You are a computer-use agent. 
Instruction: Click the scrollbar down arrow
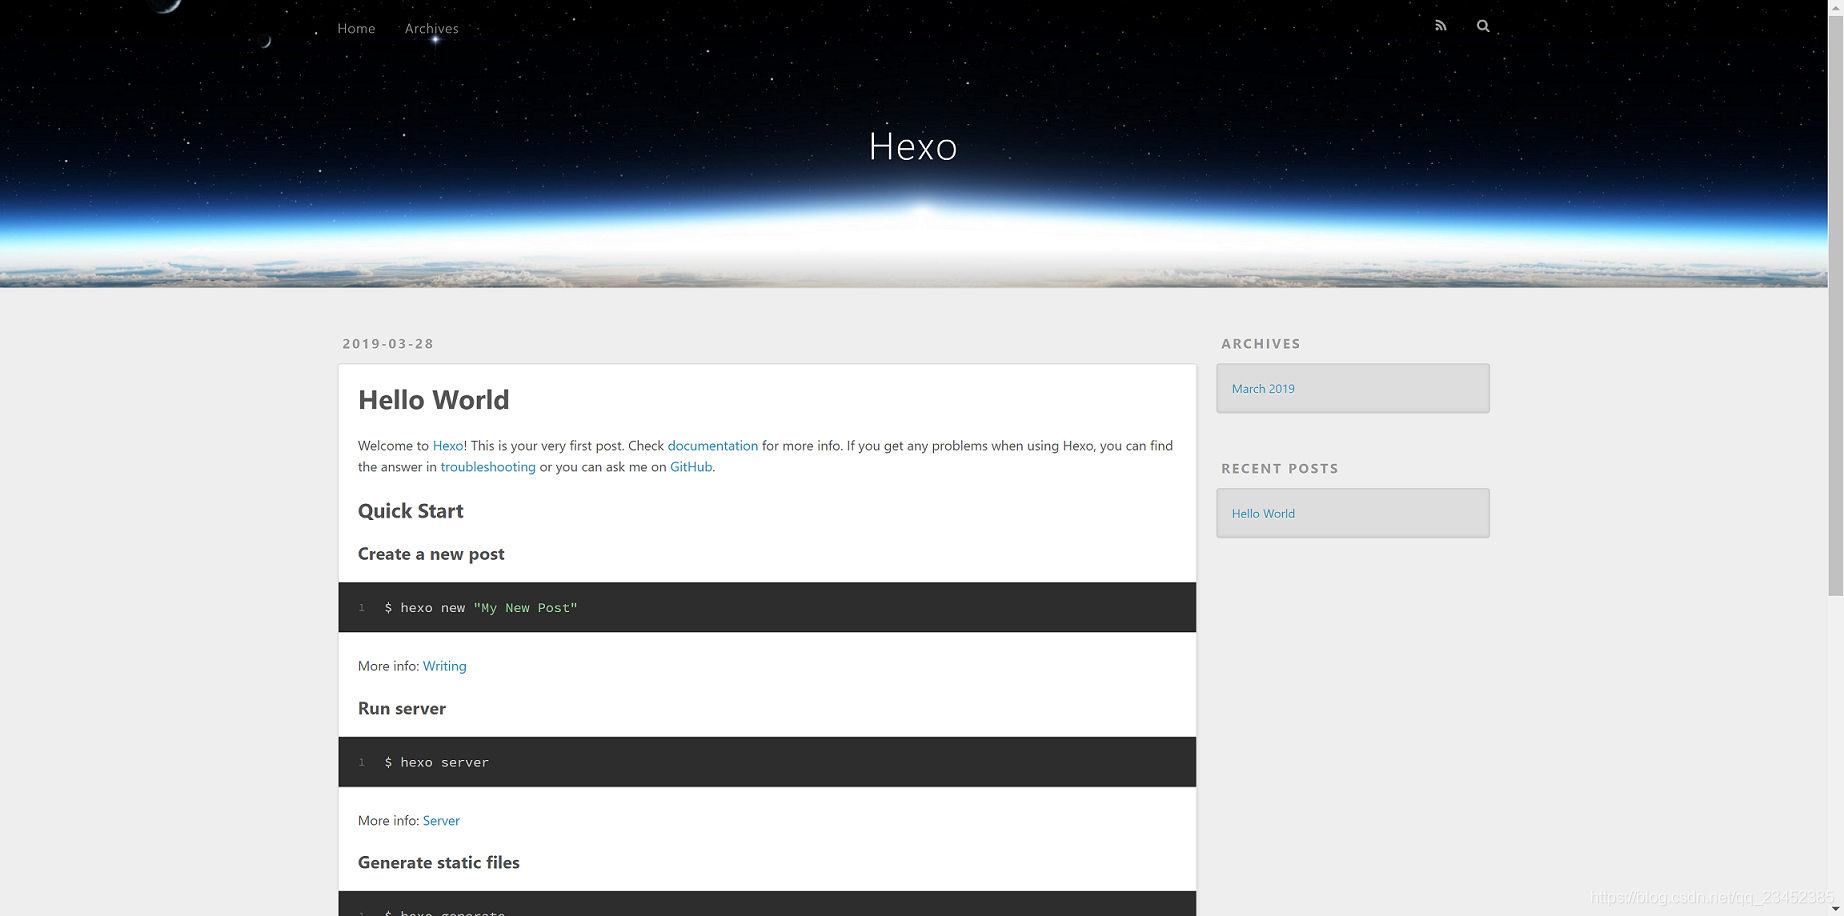click(1836, 909)
